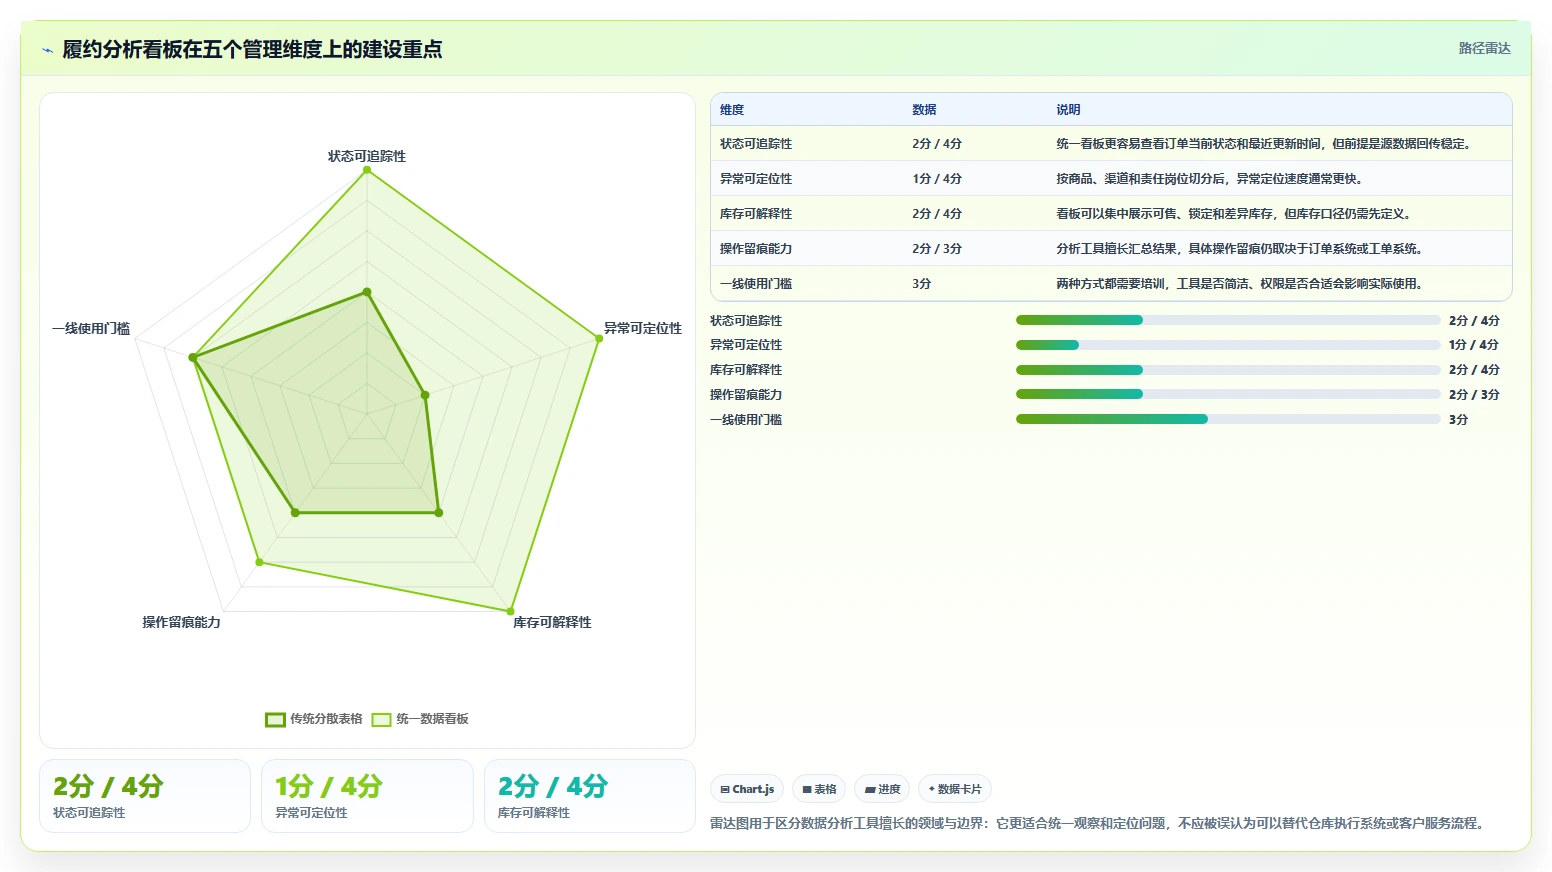Click the dashboard title 履约分析看板在五个管理维度上的建设重点

click(x=252, y=50)
